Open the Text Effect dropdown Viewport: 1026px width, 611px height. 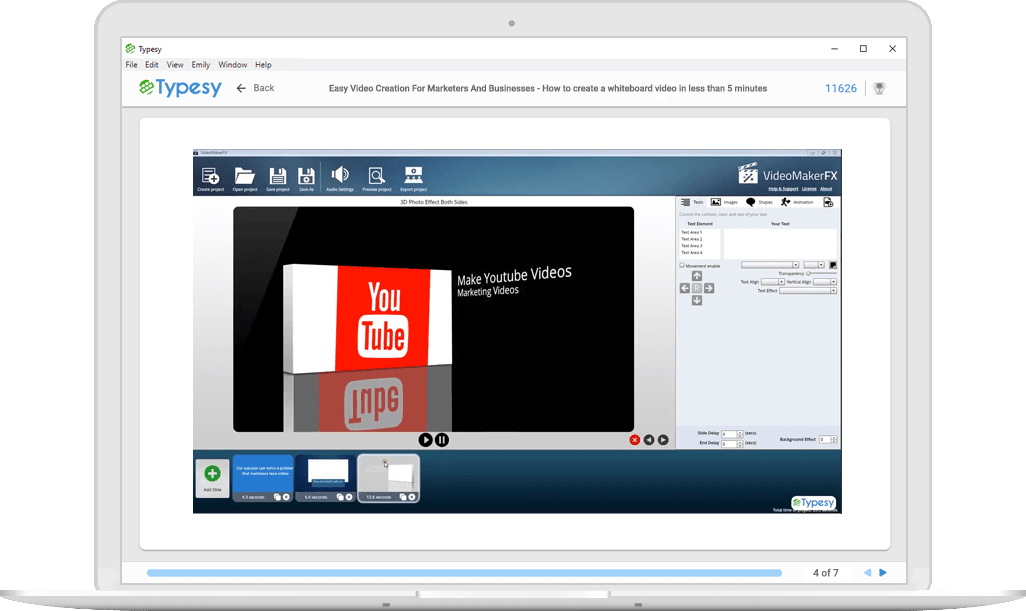point(808,290)
